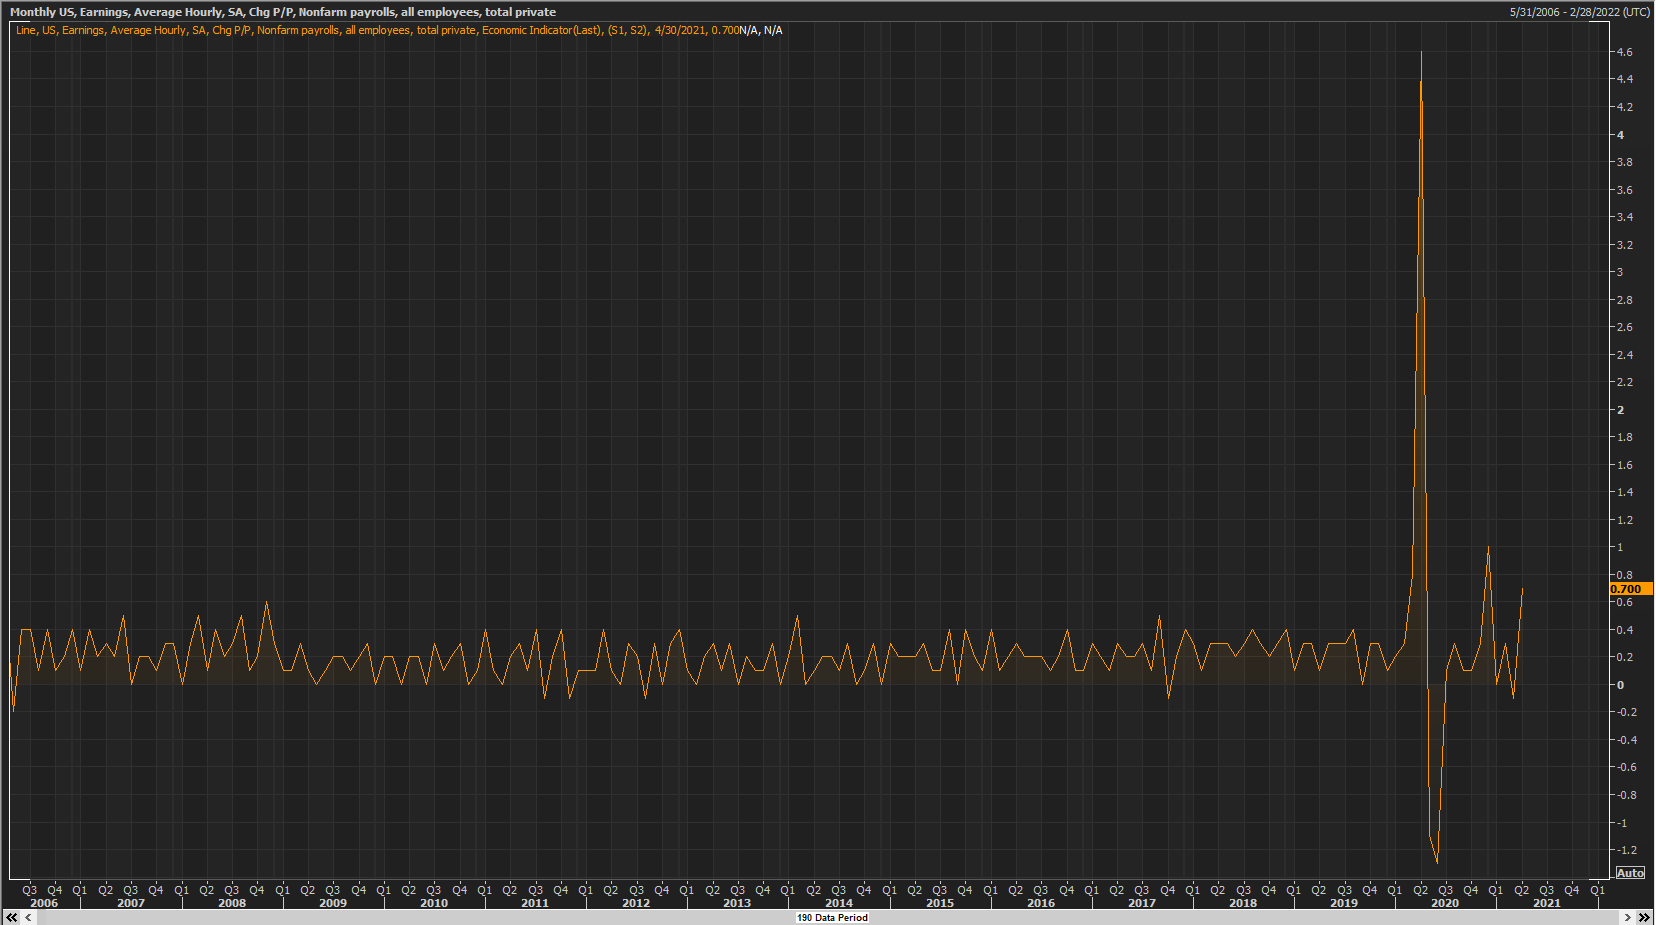Click the '190 Data Period' label
This screenshot has width=1656, height=925.
(x=832, y=917)
